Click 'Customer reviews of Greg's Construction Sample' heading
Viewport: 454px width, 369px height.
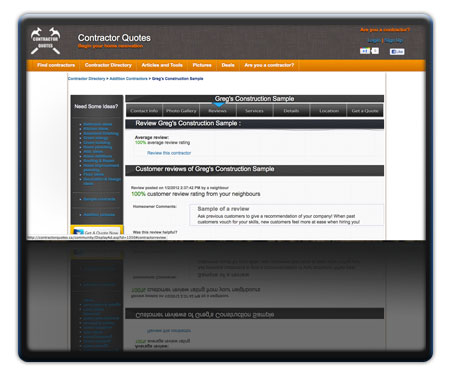pyautogui.click(x=205, y=169)
